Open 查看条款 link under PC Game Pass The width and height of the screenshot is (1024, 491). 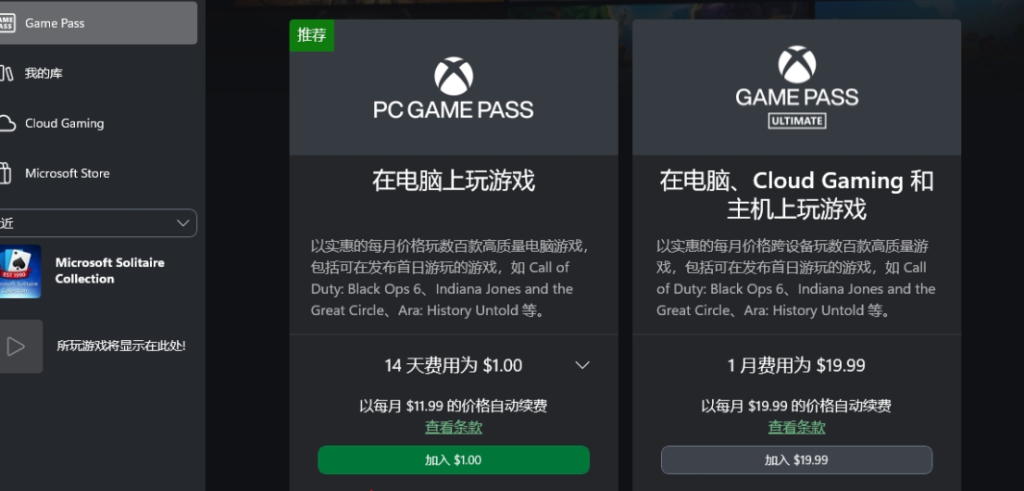click(453, 428)
